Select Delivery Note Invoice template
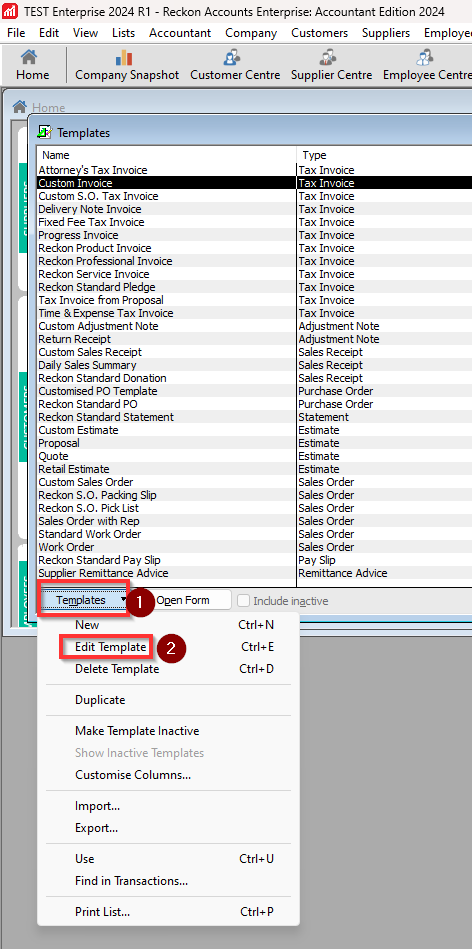The image size is (472, 949). [x=254, y=209]
